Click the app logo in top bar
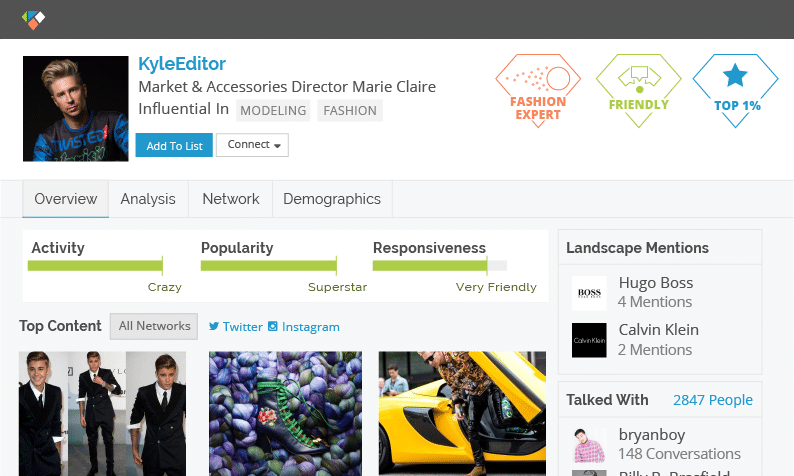This screenshot has height=476, width=794. pyautogui.click(x=34, y=19)
